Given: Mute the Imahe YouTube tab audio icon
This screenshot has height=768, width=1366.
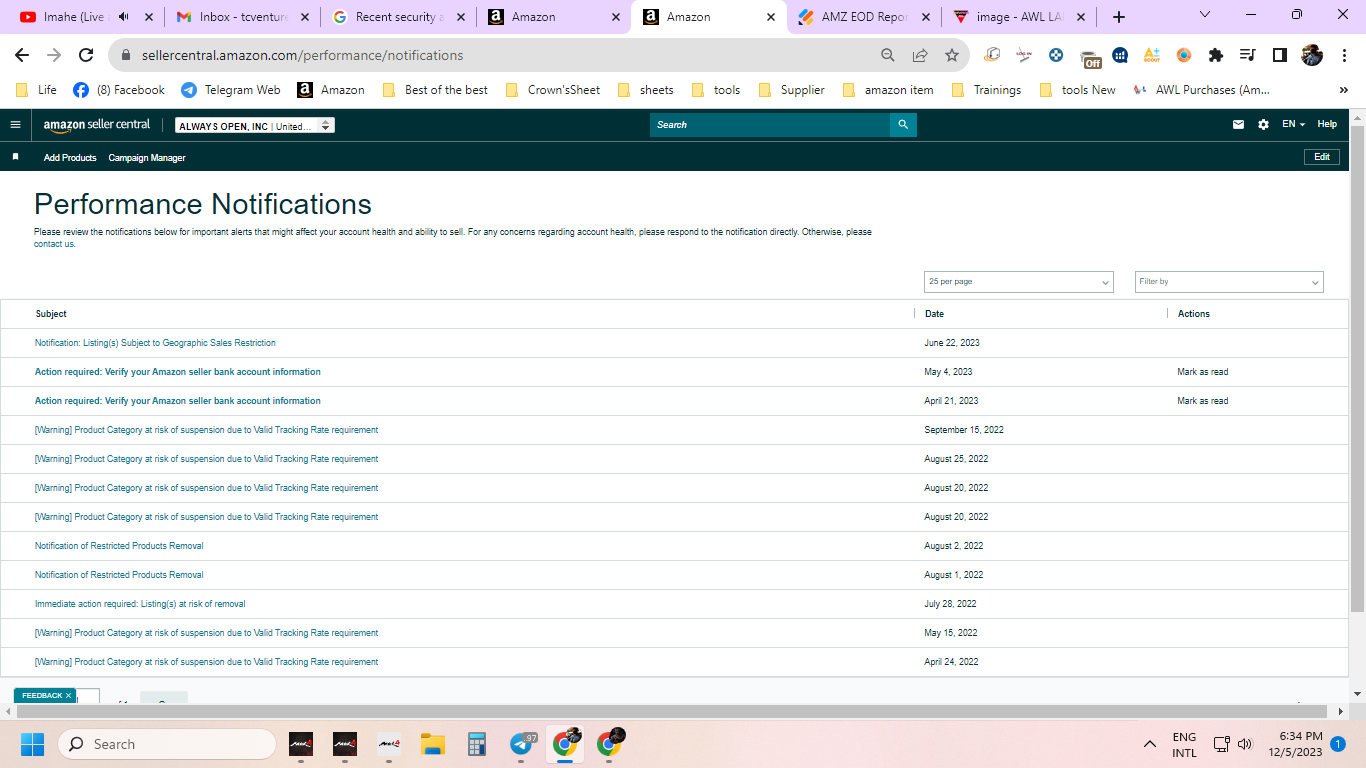Looking at the screenshot, I should [x=123, y=17].
